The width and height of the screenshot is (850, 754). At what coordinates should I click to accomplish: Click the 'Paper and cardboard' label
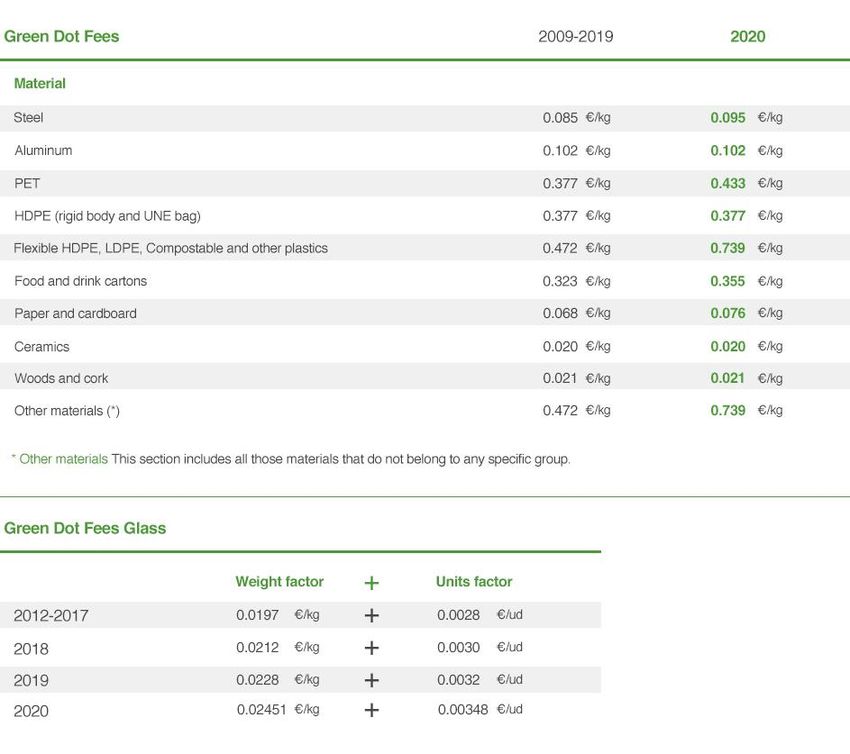[75, 313]
